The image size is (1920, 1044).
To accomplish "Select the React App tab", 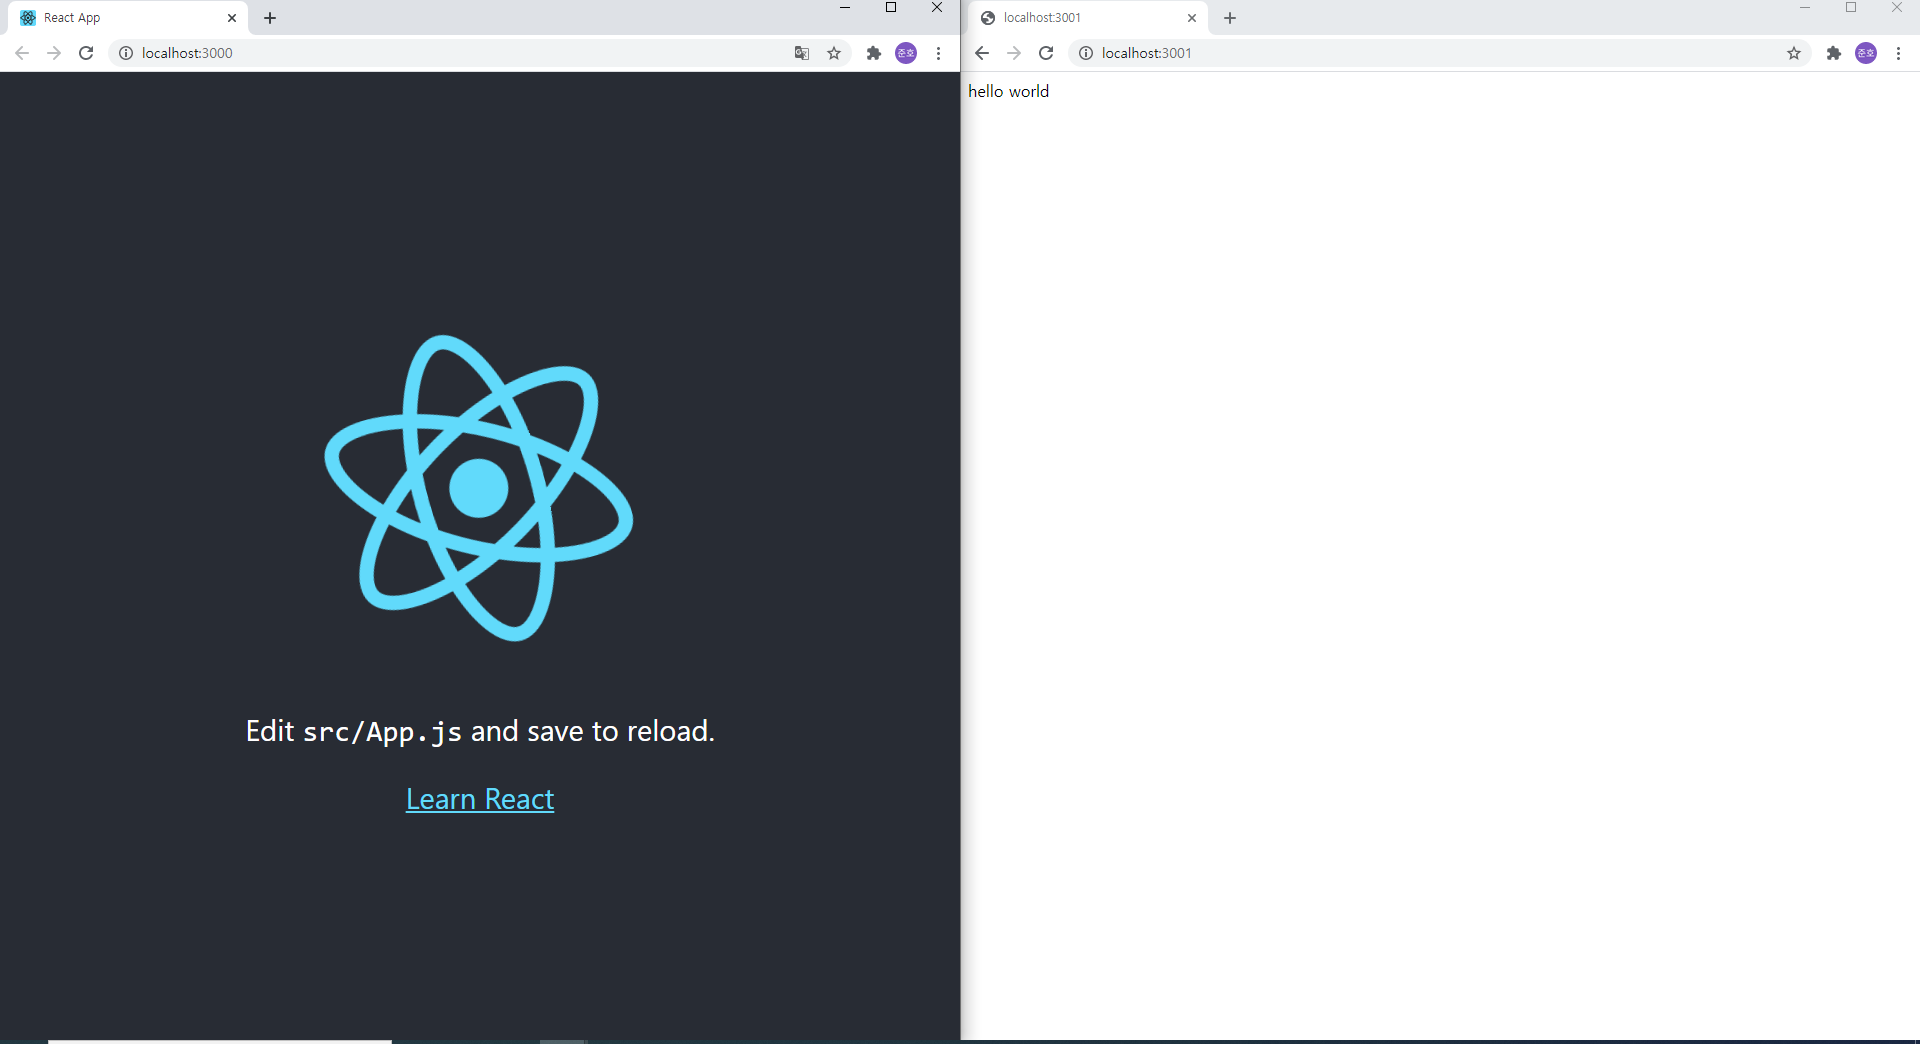I will point(128,18).
